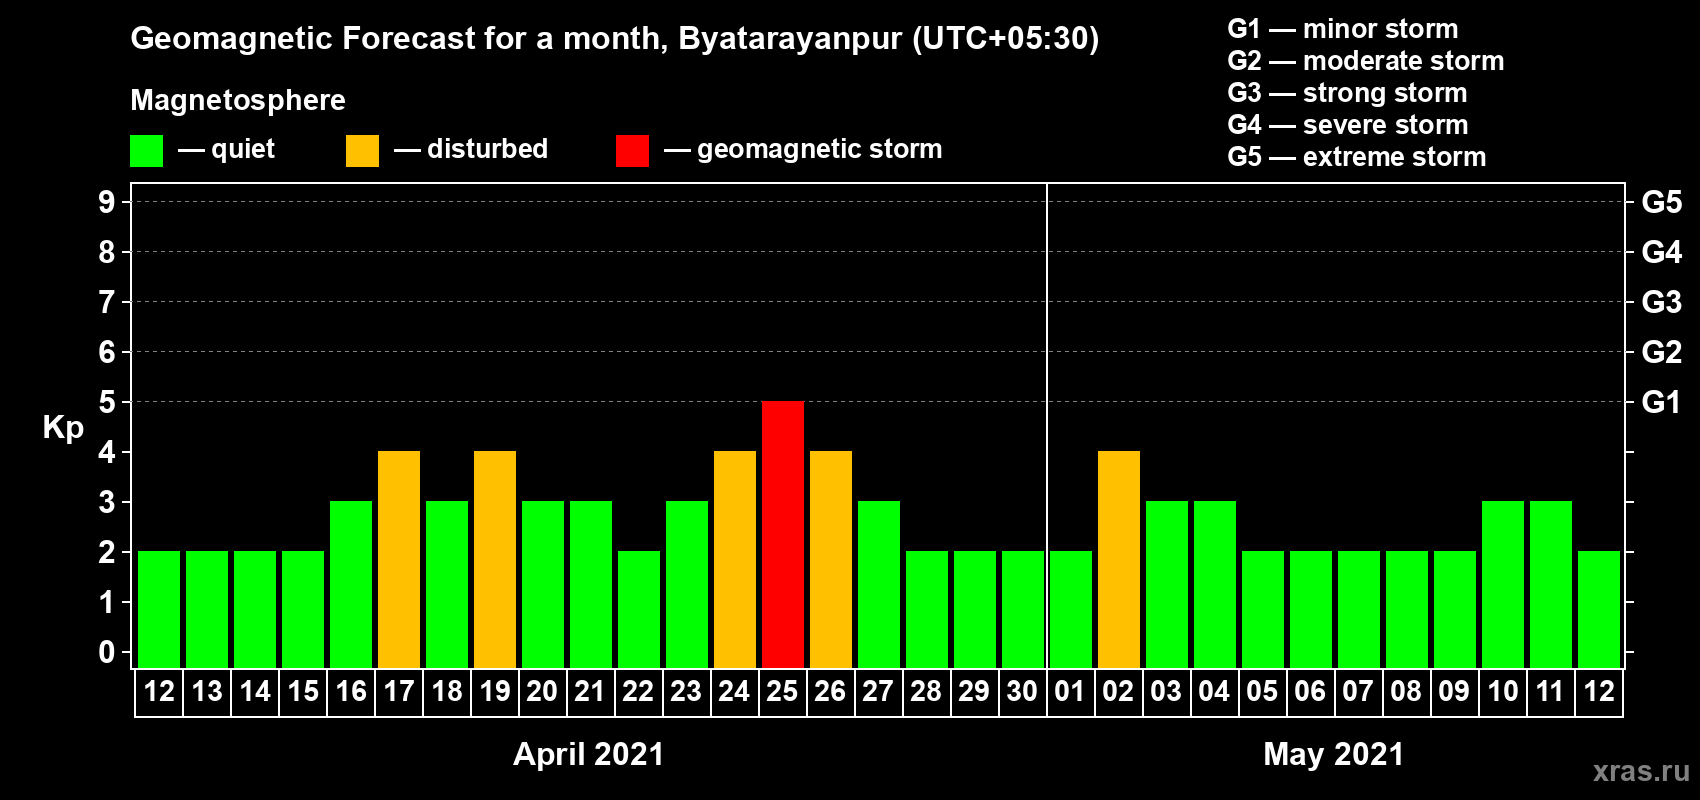This screenshot has height=800, width=1700.
Task: Click date label 12 in April
Action: 159,691
